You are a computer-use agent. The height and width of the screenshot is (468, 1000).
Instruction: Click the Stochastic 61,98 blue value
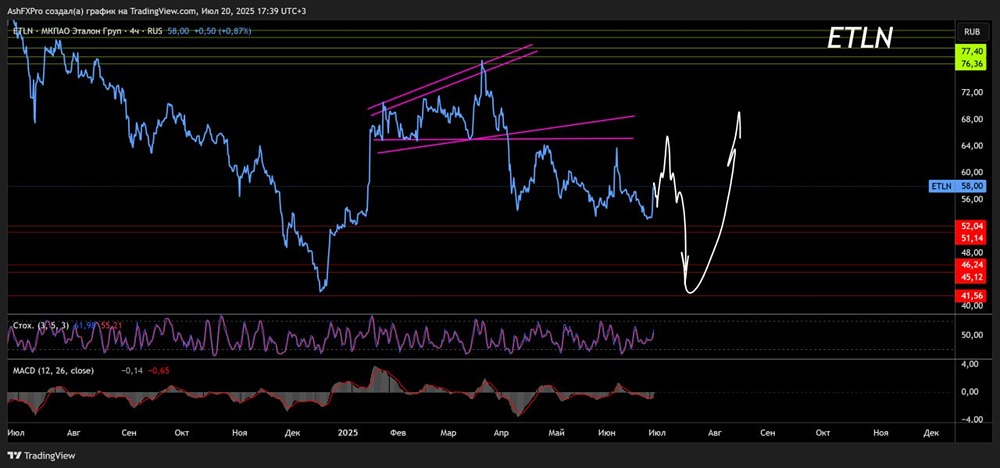[x=85, y=325]
